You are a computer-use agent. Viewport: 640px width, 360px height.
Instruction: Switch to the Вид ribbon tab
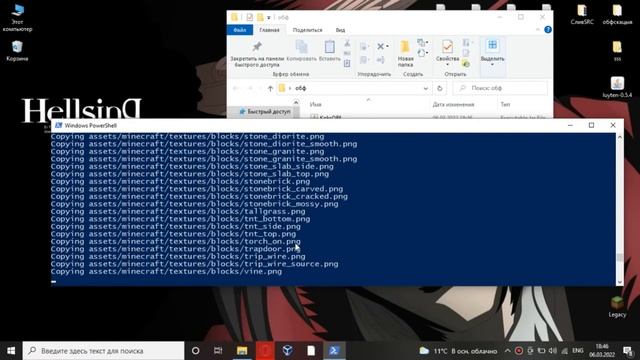click(x=340, y=30)
